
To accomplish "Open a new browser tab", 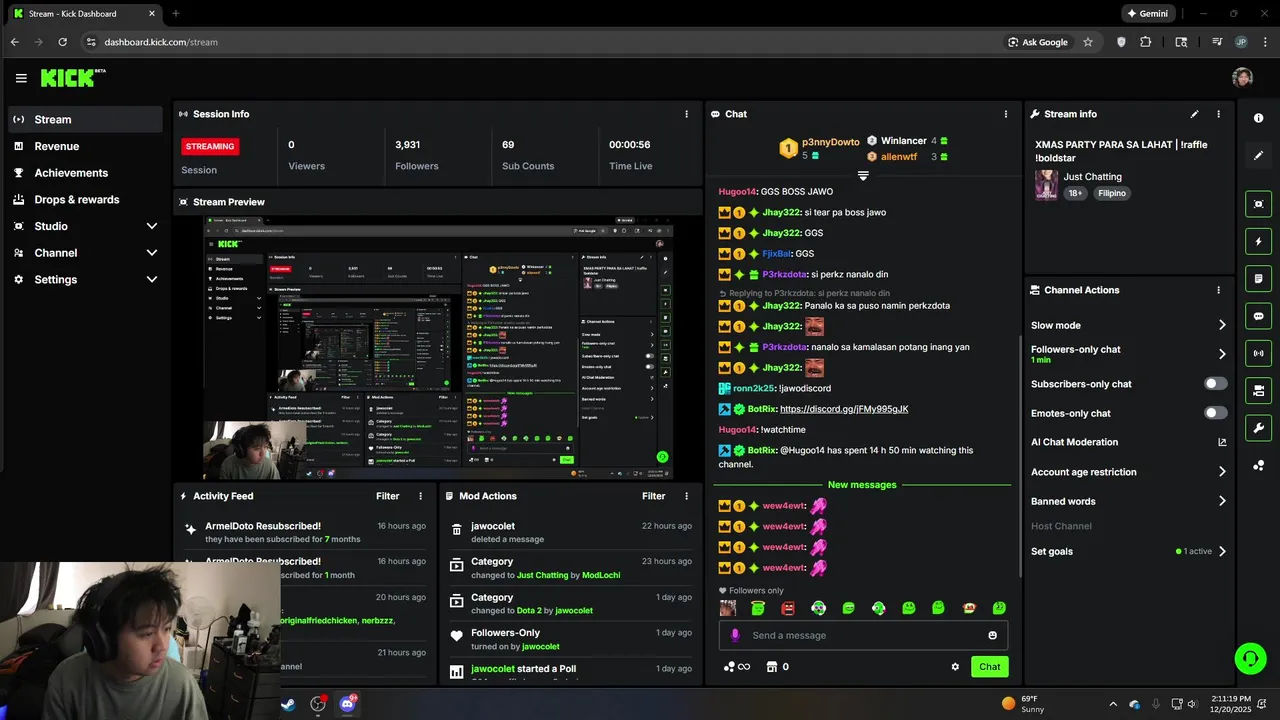I will [x=176, y=14].
